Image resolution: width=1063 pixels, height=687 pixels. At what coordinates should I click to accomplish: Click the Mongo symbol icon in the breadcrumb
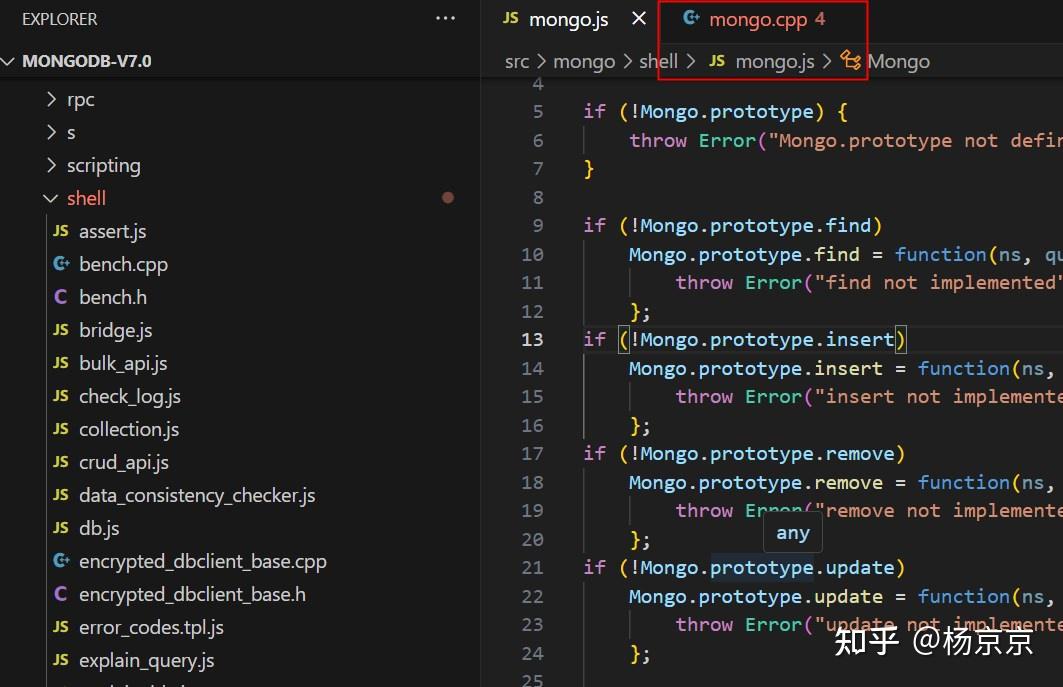click(x=851, y=61)
